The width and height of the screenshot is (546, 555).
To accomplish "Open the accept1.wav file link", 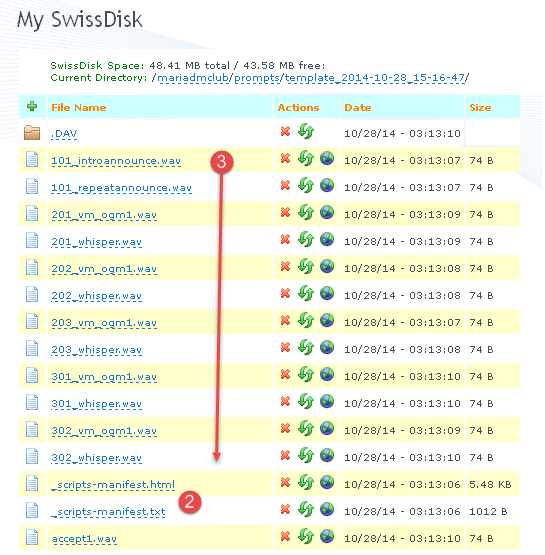I will point(84,539).
